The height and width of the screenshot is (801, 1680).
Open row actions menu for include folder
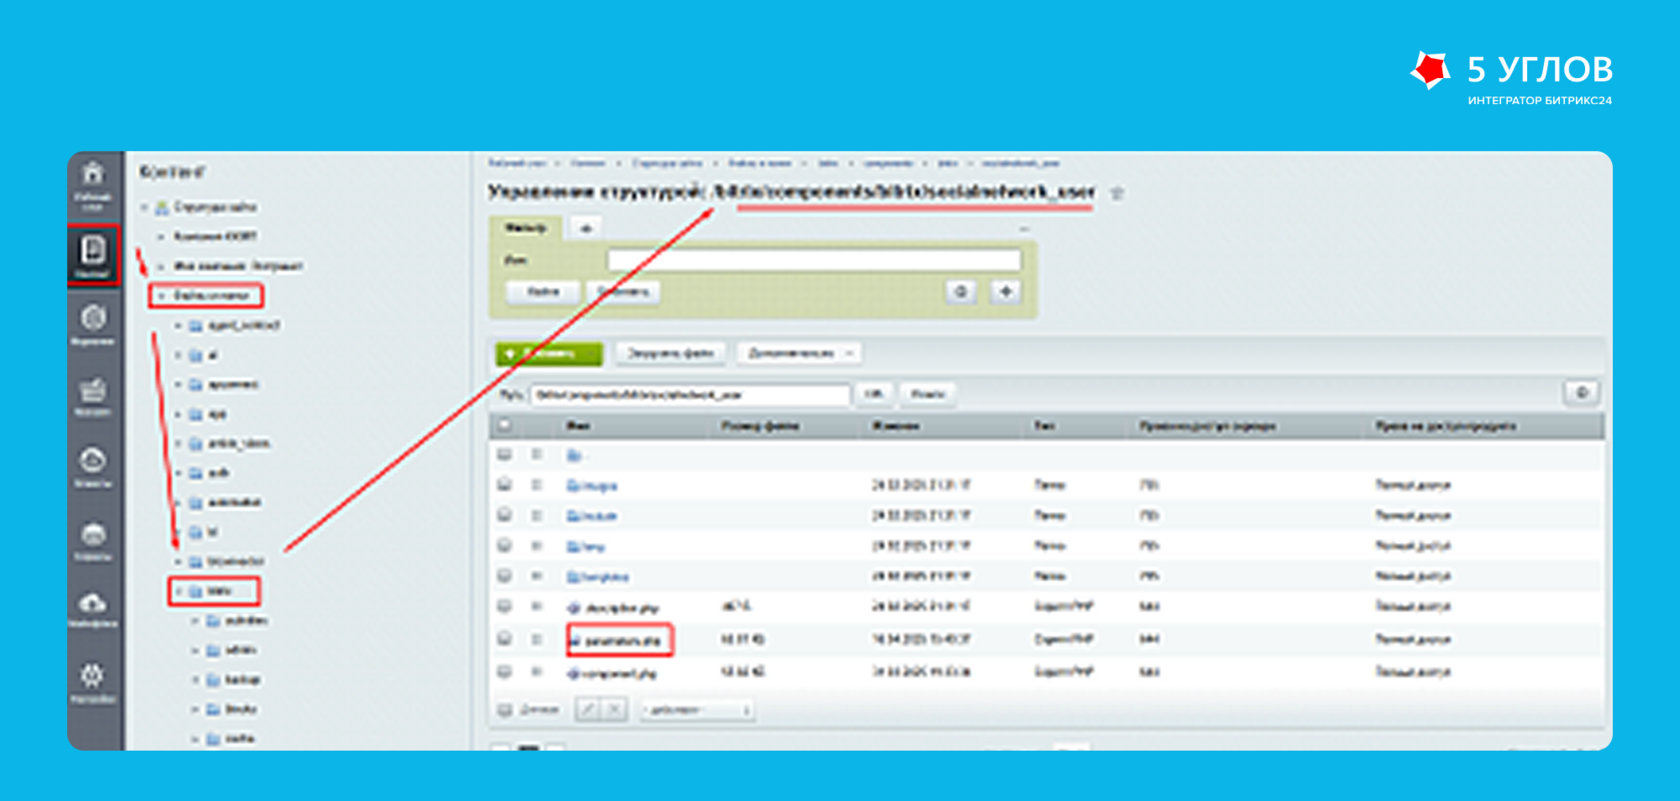click(x=537, y=515)
